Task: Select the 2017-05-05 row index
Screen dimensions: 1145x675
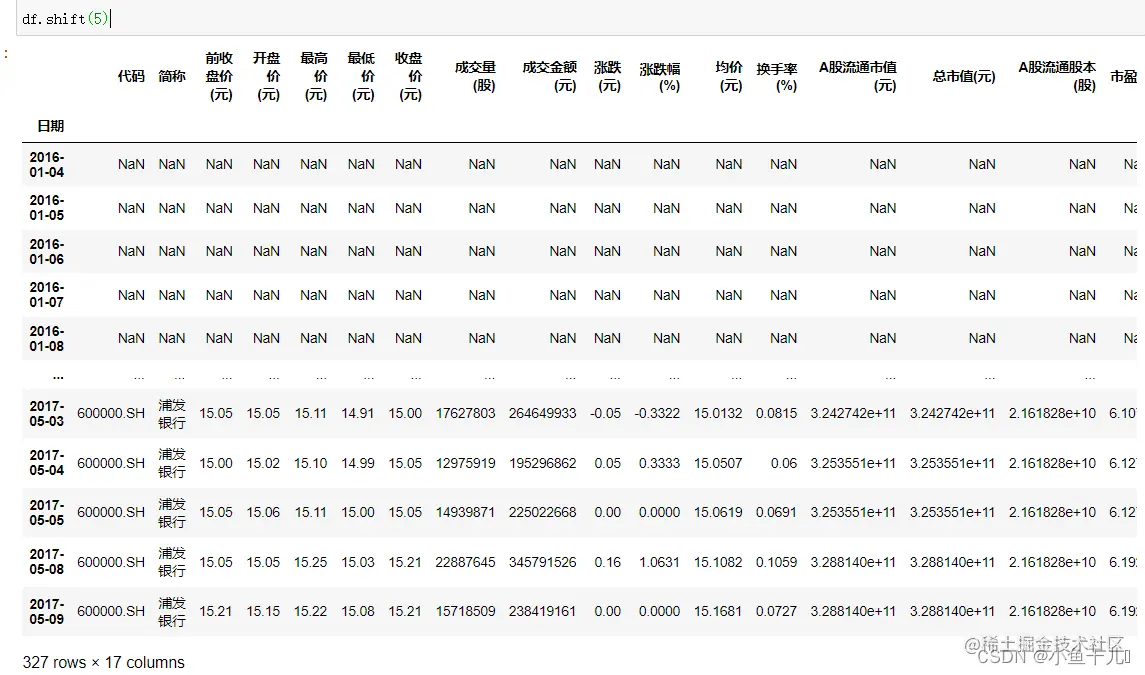Action: [47, 512]
